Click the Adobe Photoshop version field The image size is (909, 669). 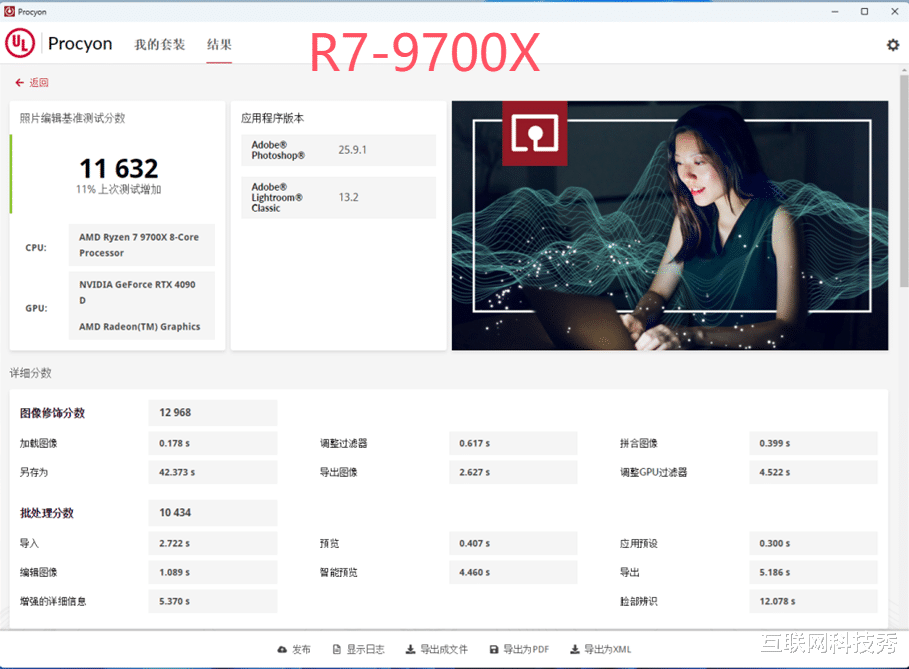pyautogui.click(x=337, y=150)
